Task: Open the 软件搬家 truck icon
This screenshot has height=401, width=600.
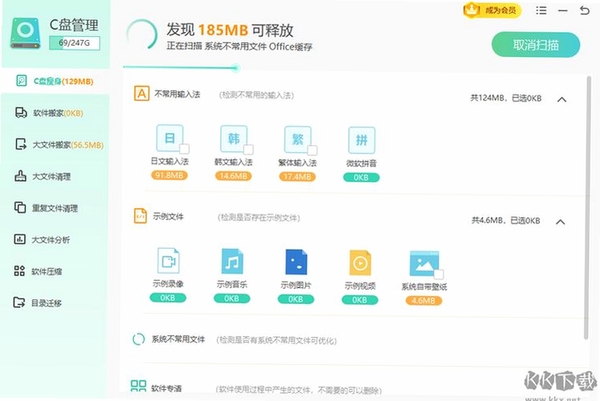Action: point(21,112)
